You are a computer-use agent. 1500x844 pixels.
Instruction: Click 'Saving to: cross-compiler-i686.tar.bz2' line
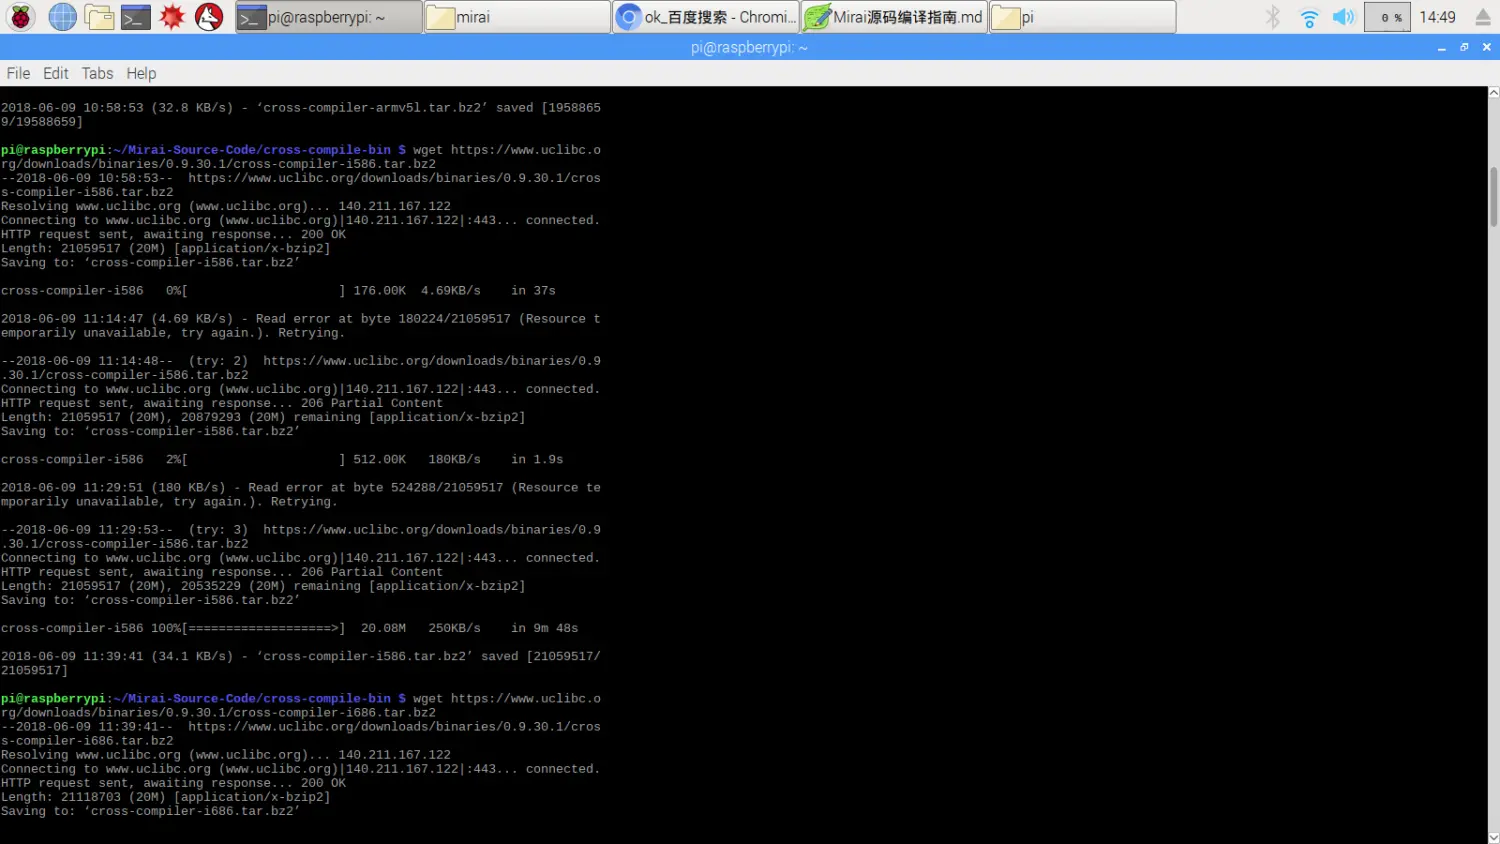pos(151,811)
